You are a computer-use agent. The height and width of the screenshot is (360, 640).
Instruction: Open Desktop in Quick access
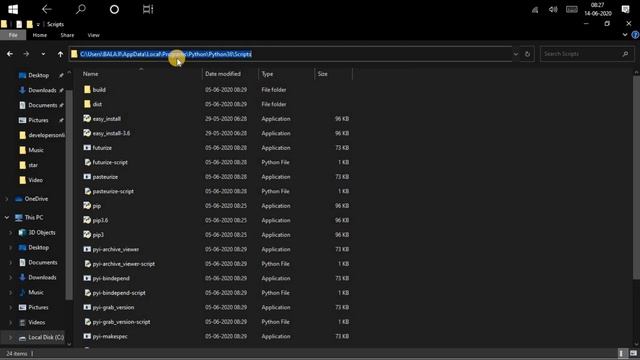coord(38,75)
